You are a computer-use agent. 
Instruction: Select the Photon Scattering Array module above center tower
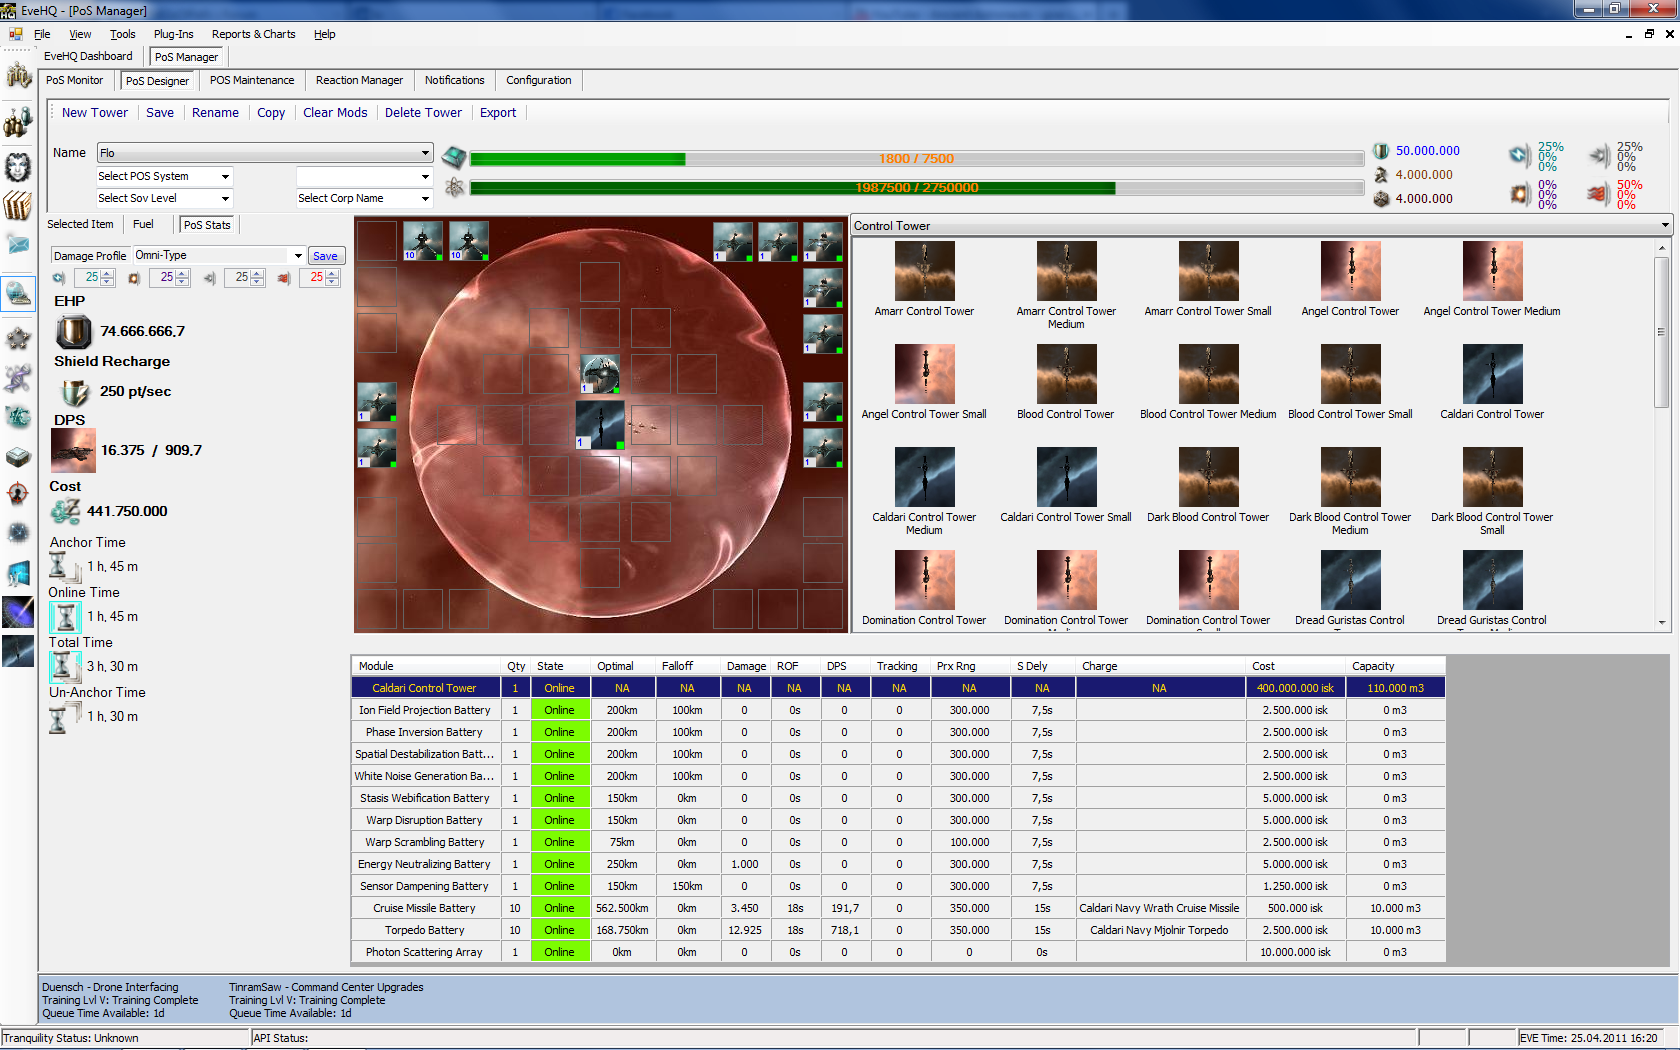click(x=600, y=374)
